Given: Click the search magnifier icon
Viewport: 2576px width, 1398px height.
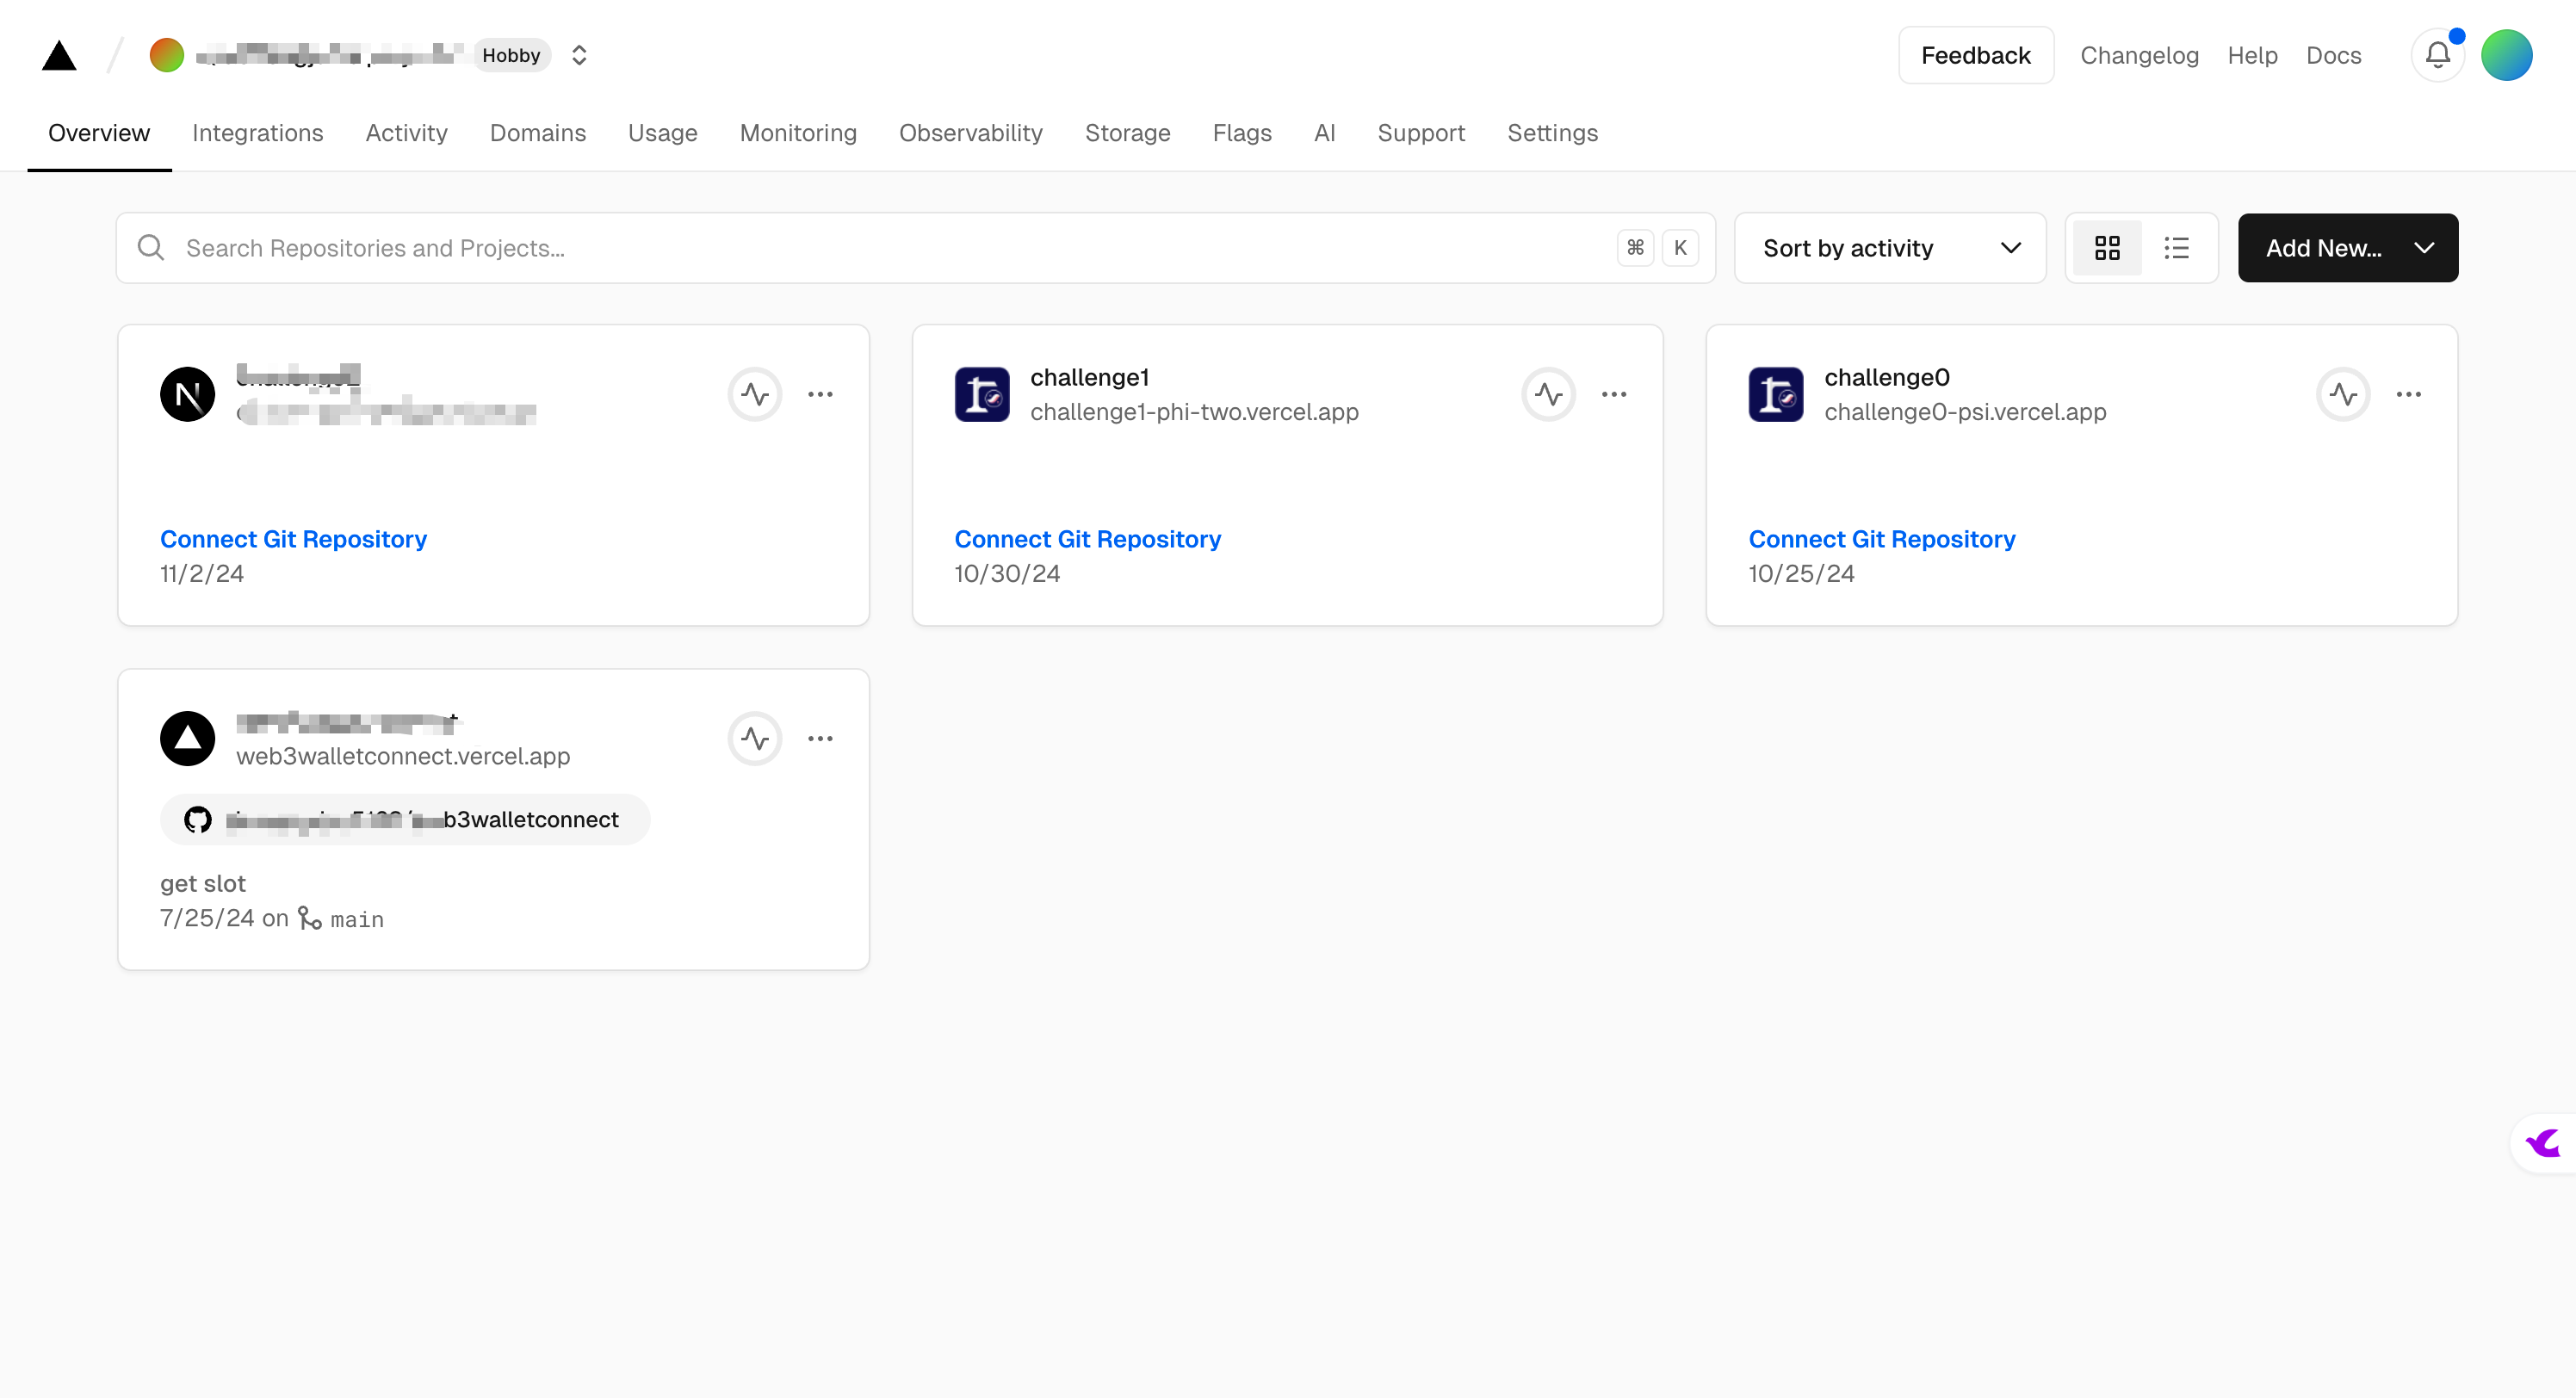Looking at the screenshot, I should tap(151, 248).
